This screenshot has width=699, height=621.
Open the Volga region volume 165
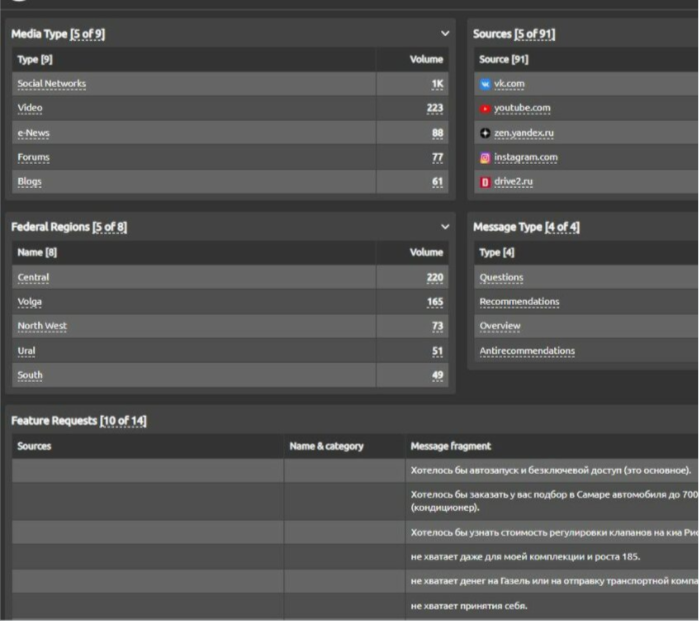coord(434,302)
